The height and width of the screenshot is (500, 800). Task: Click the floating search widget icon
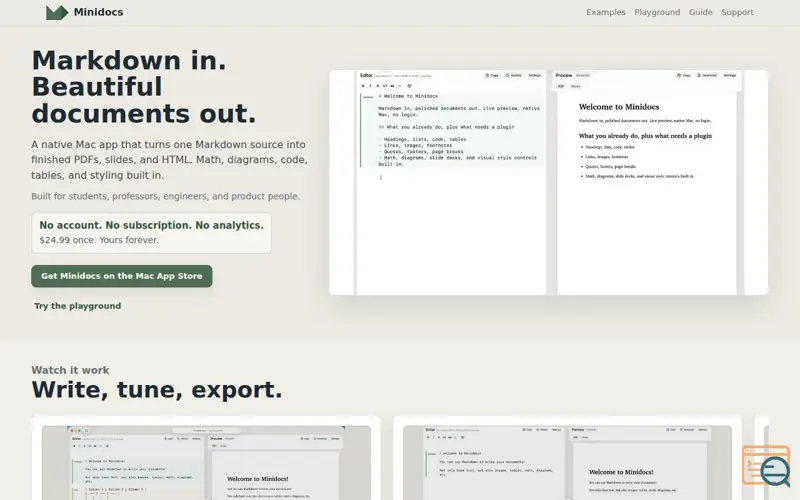[766, 465]
